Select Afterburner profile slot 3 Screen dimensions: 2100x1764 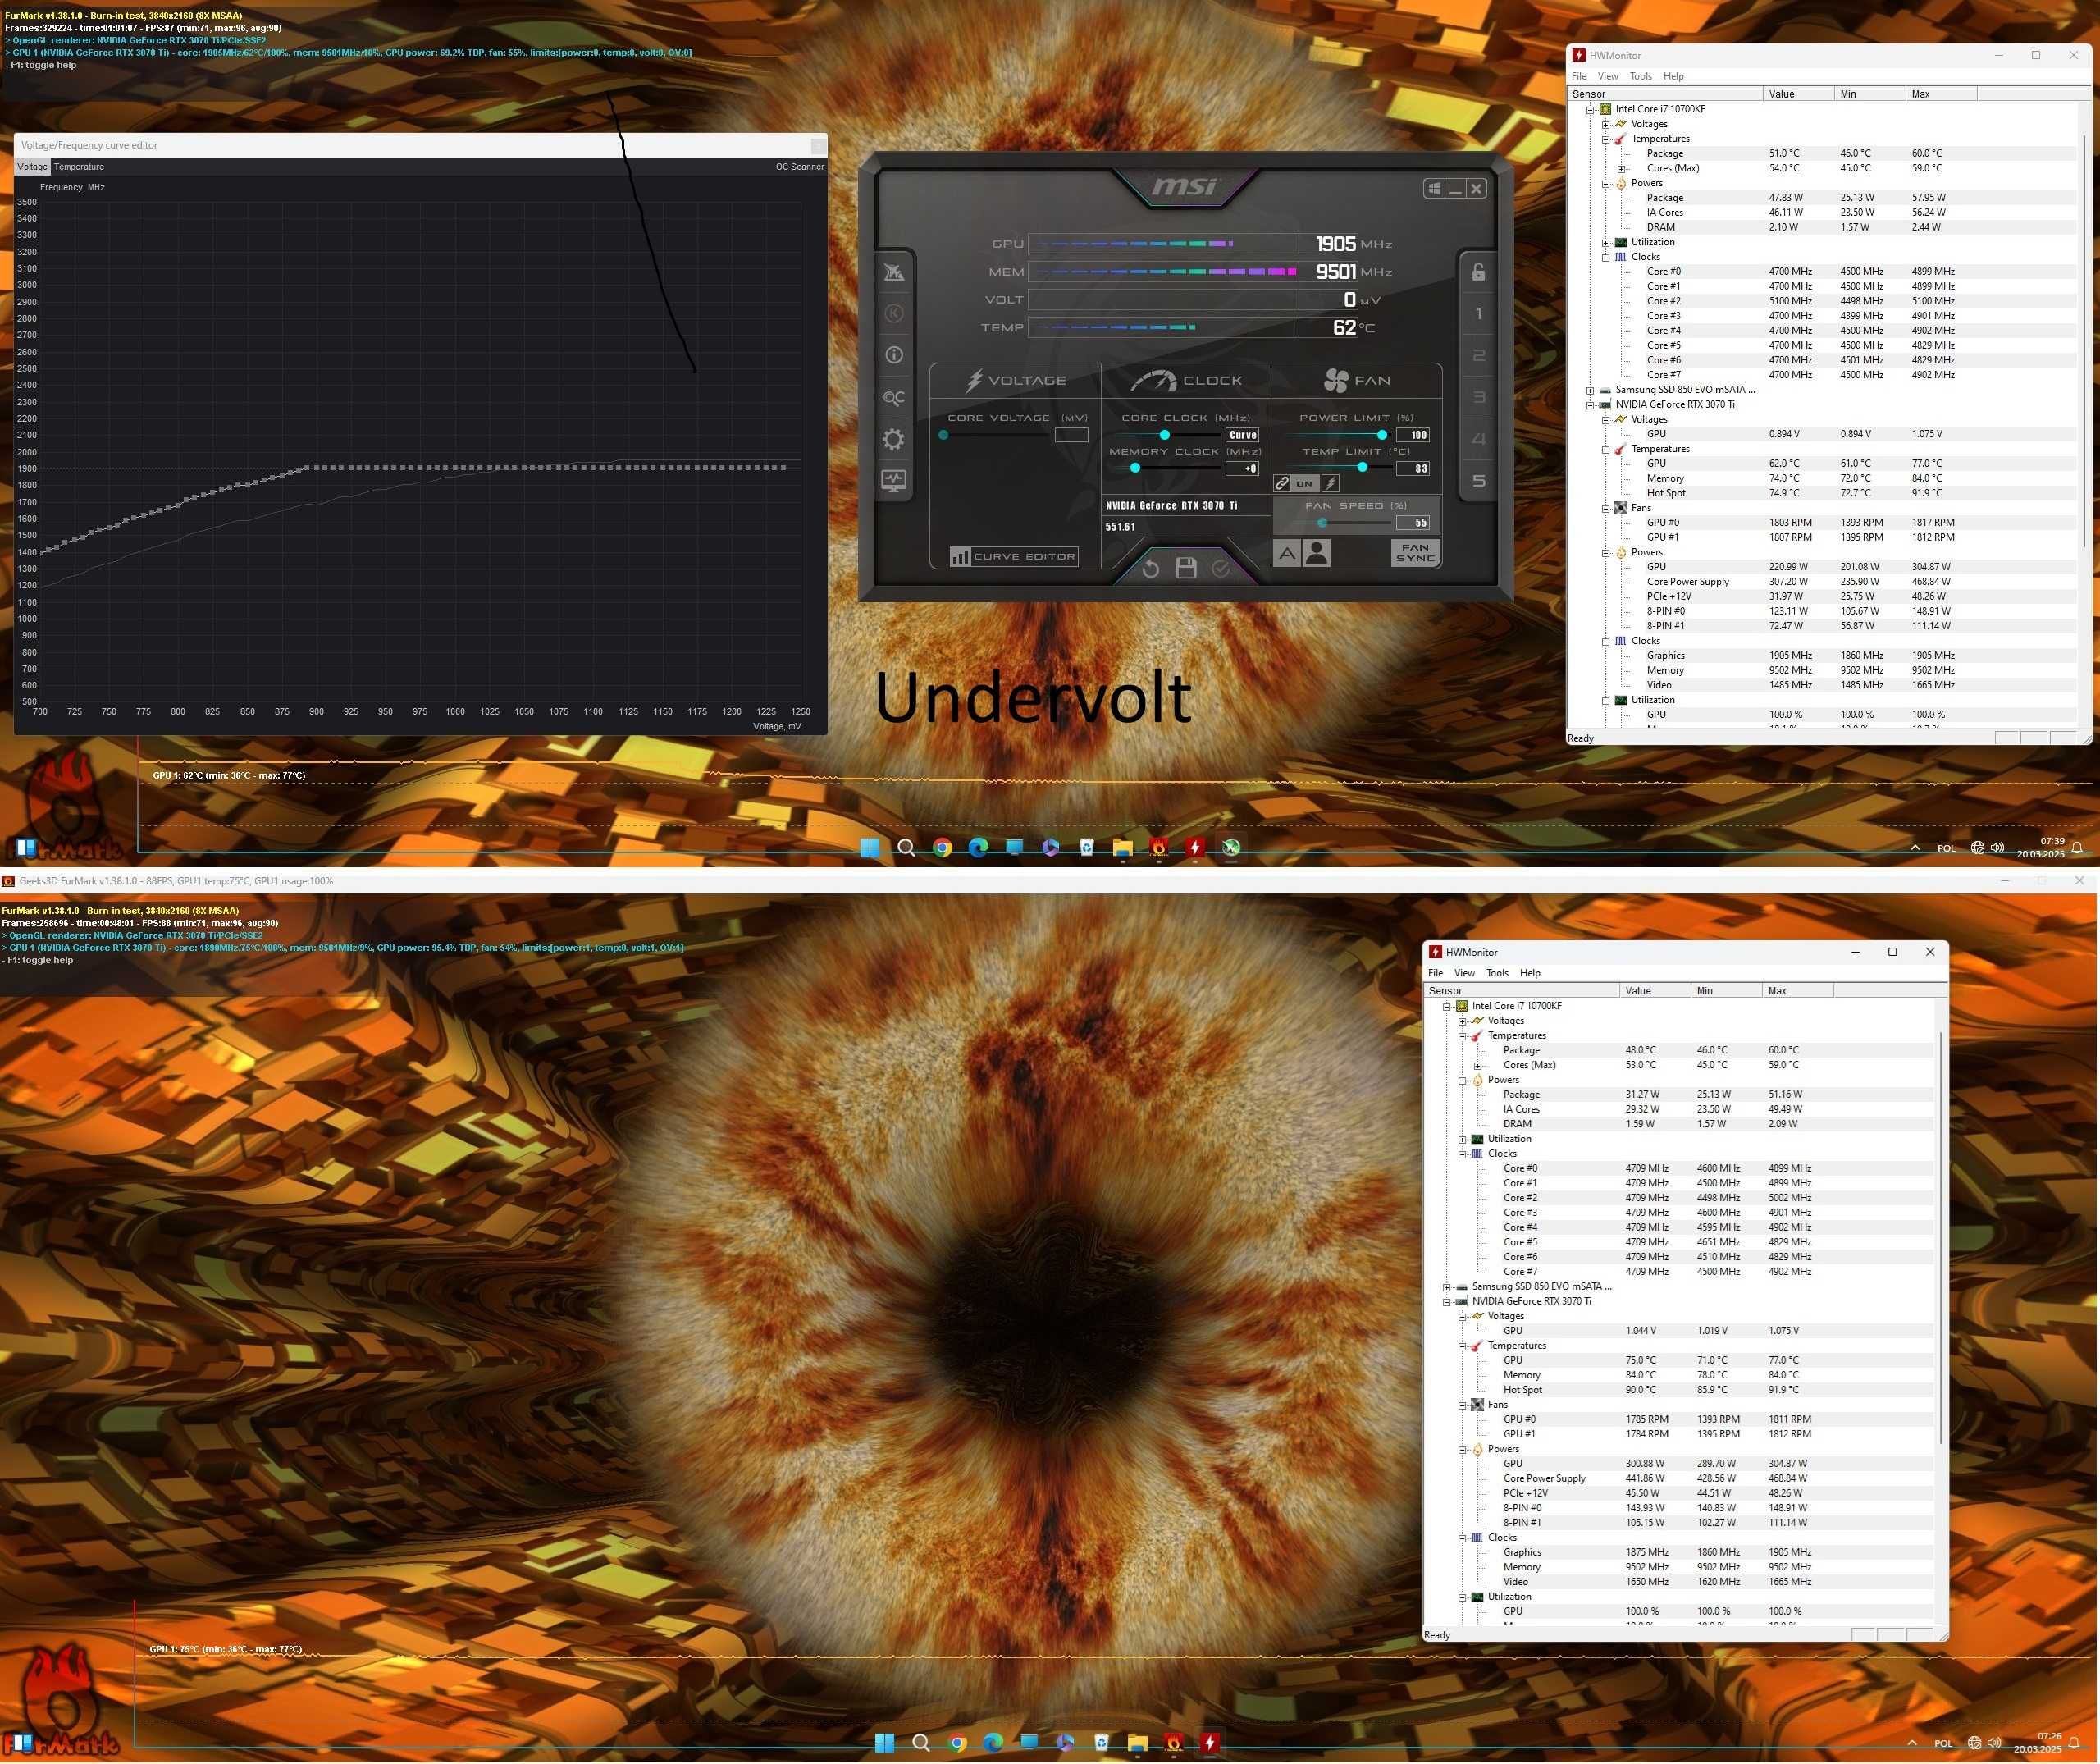[x=1479, y=397]
